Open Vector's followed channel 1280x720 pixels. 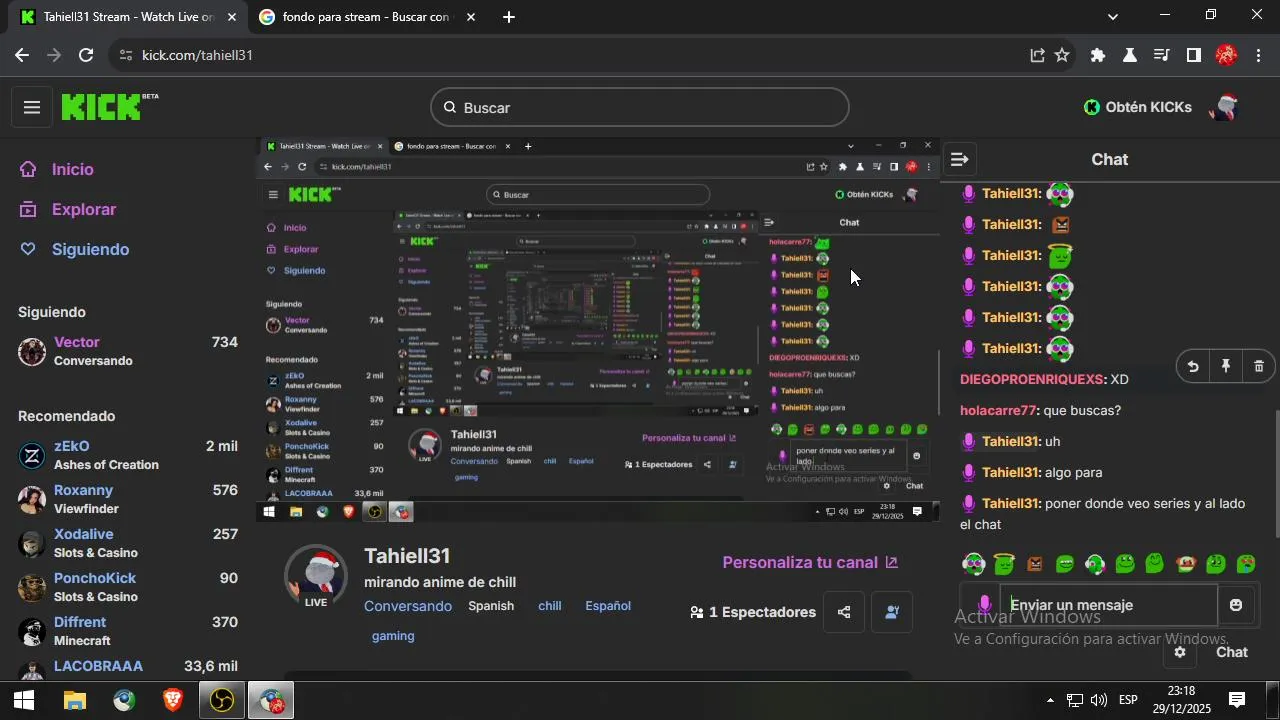128,351
